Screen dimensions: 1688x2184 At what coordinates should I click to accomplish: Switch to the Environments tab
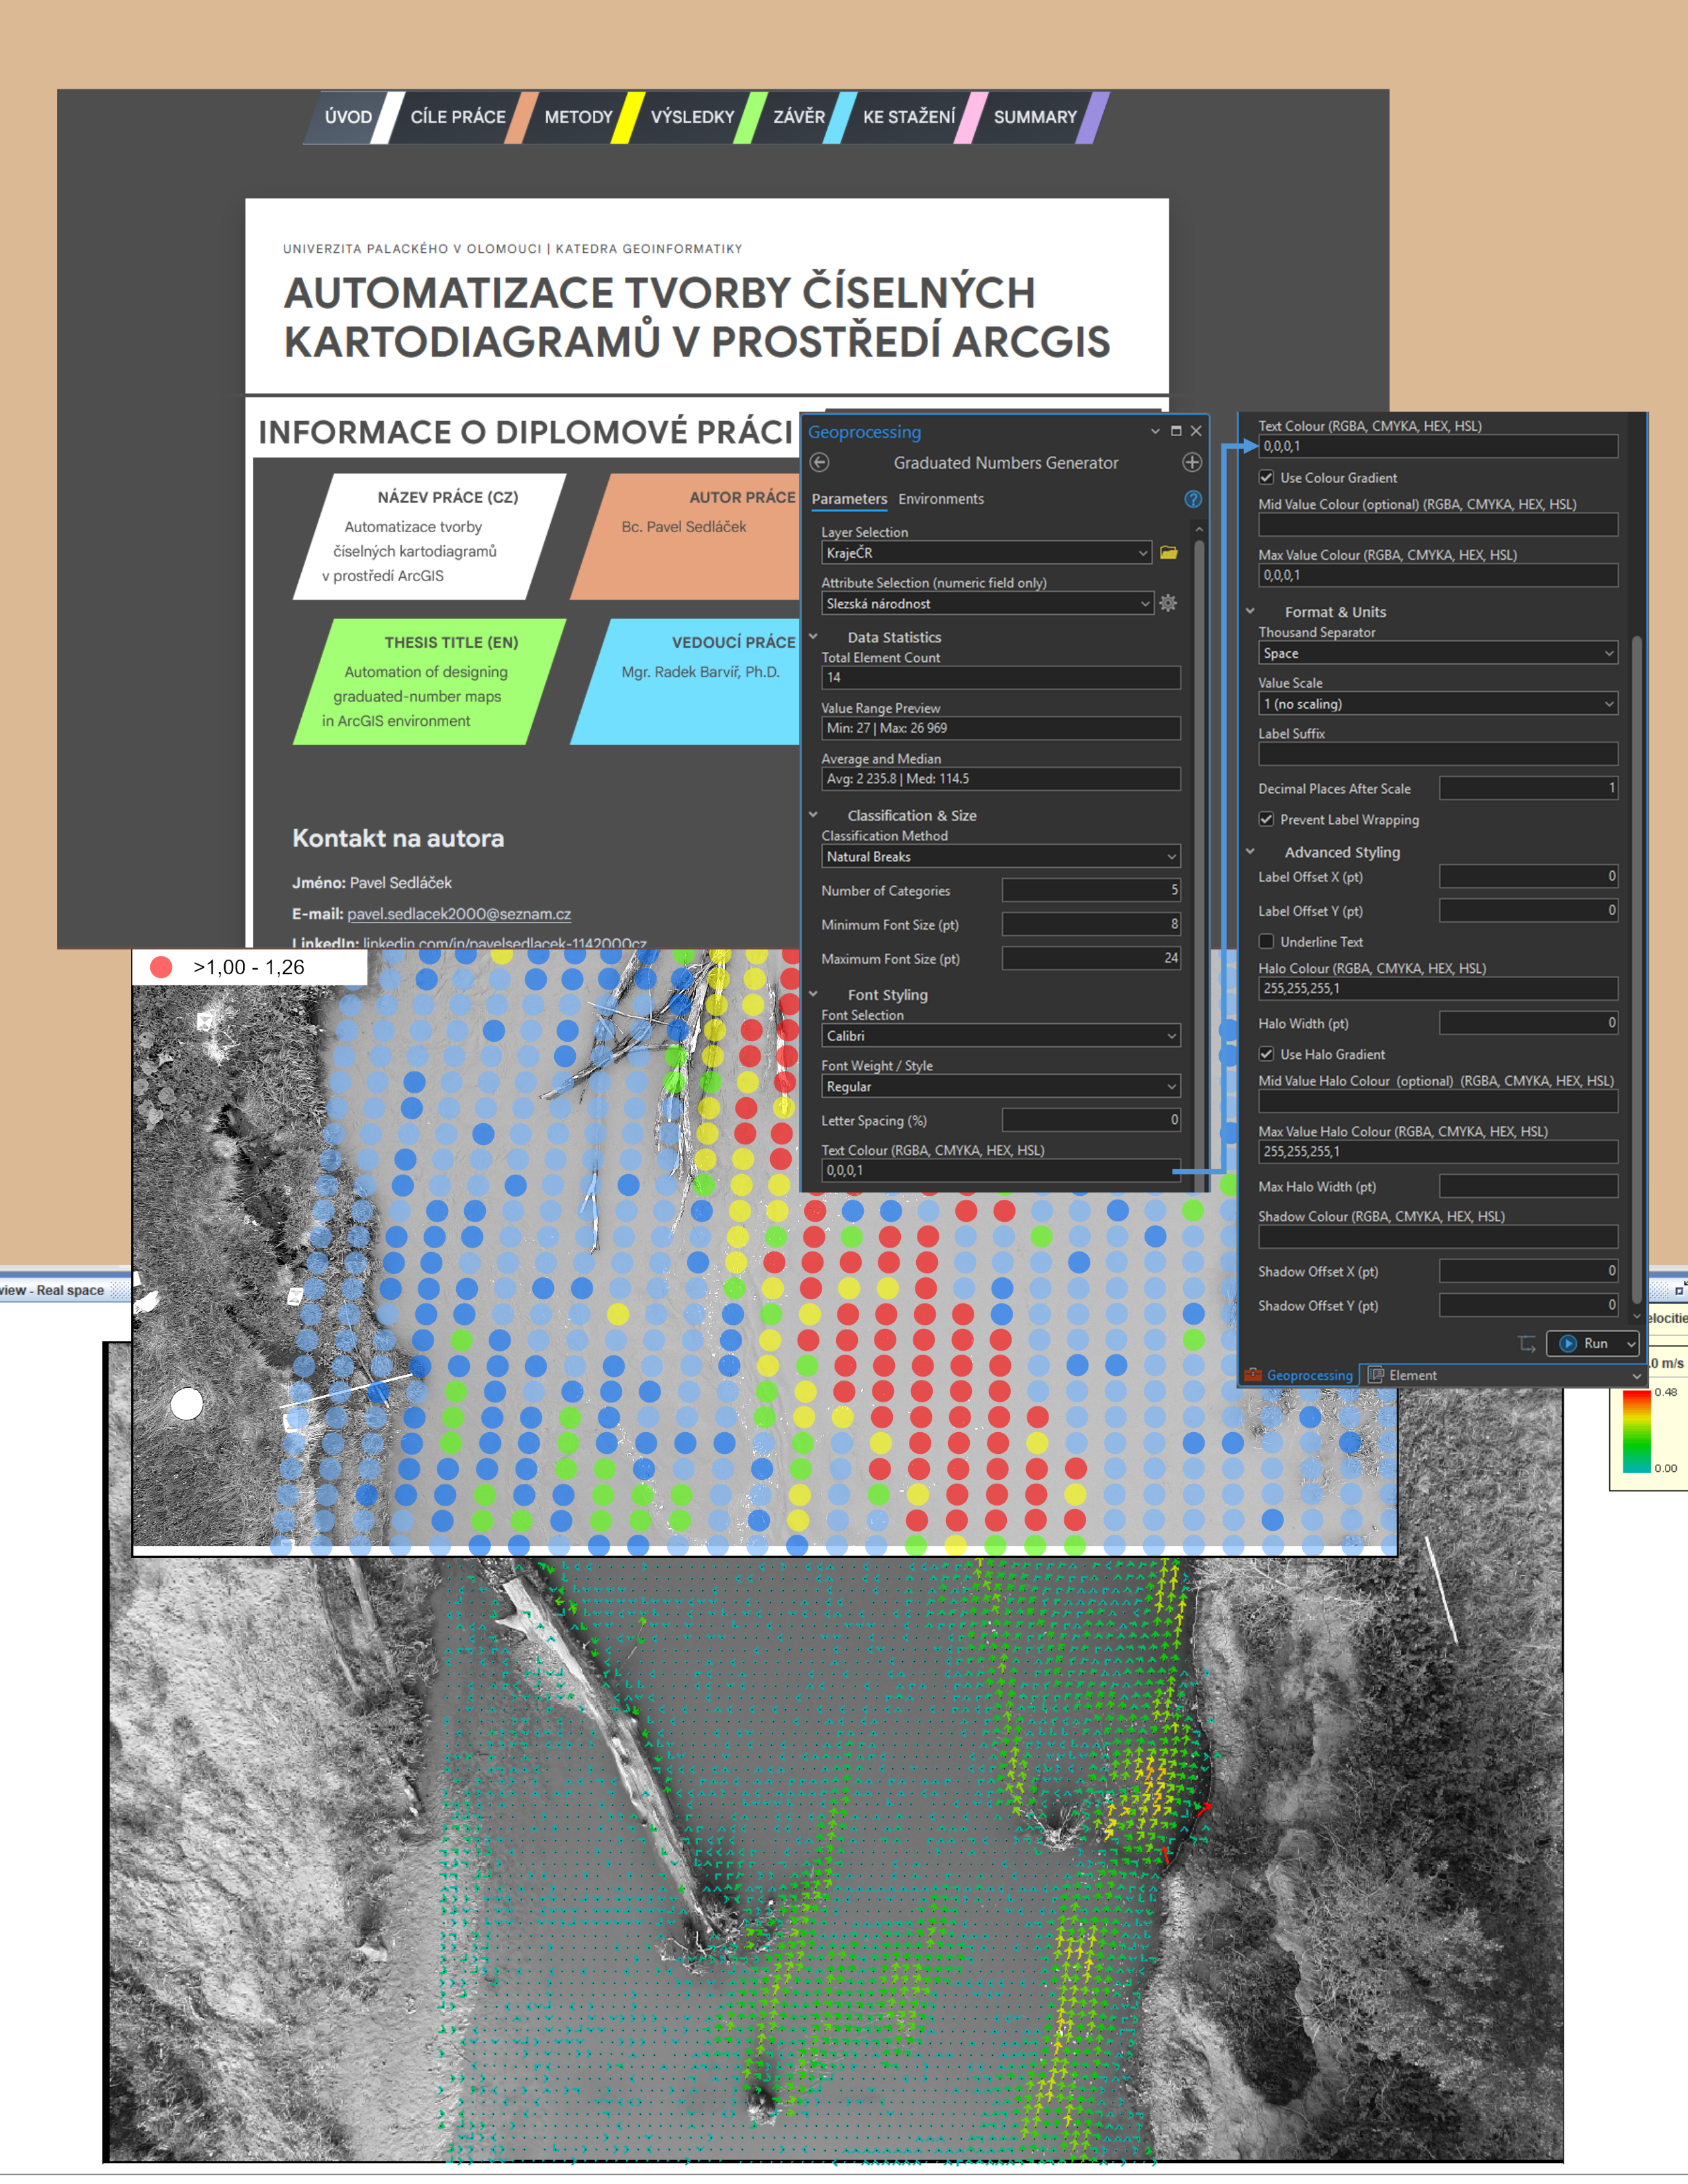coord(941,499)
